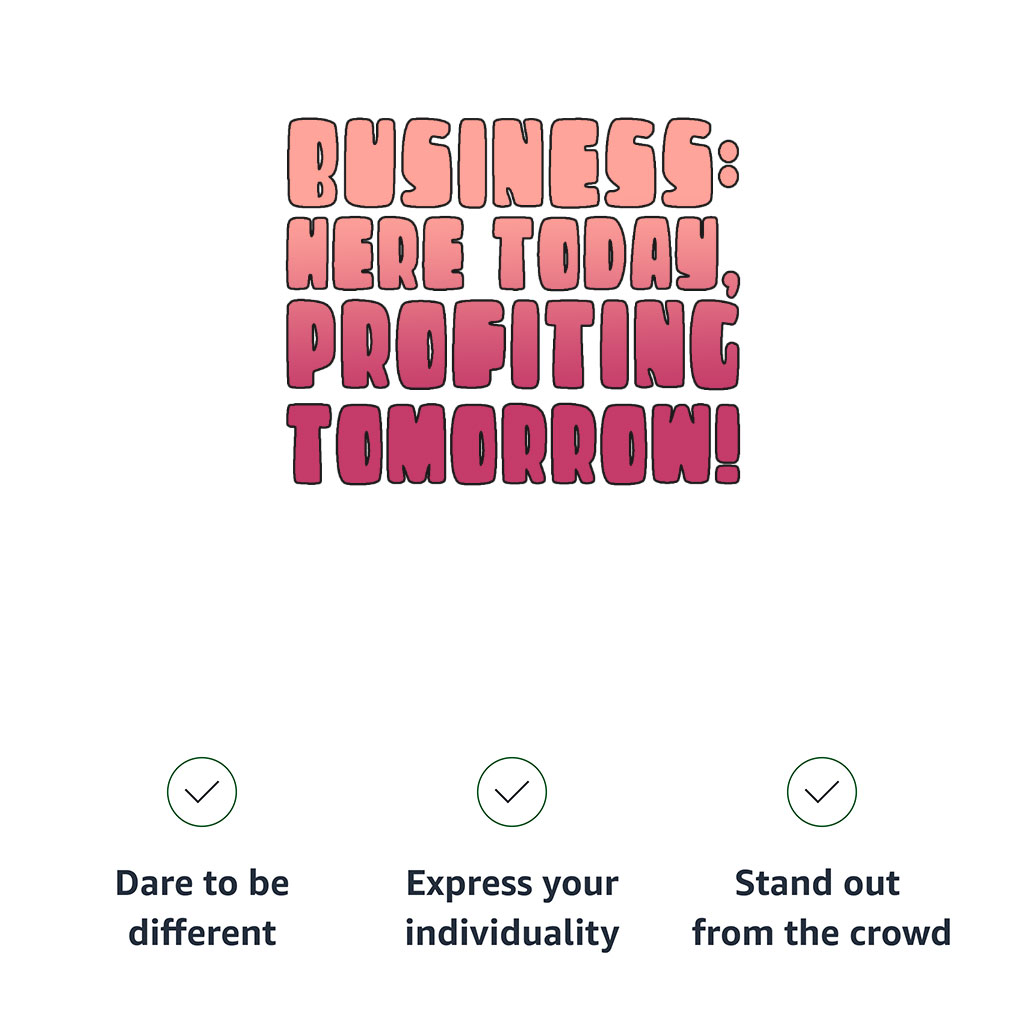Select the Stand out from the crowd text
The height and width of the screenshot is (1024, 1024).
[822, 908]
